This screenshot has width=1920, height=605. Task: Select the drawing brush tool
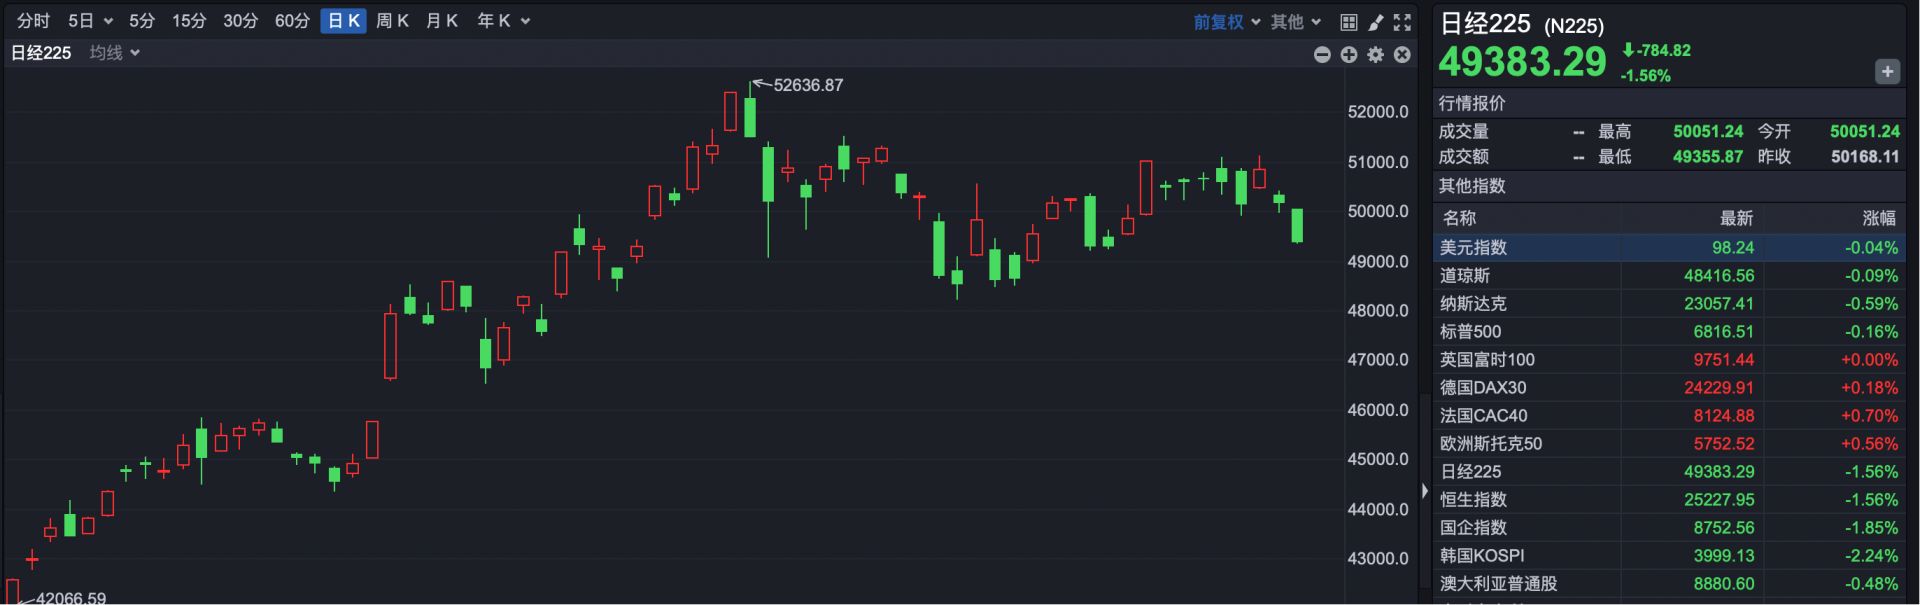[x=1376, y=22]
